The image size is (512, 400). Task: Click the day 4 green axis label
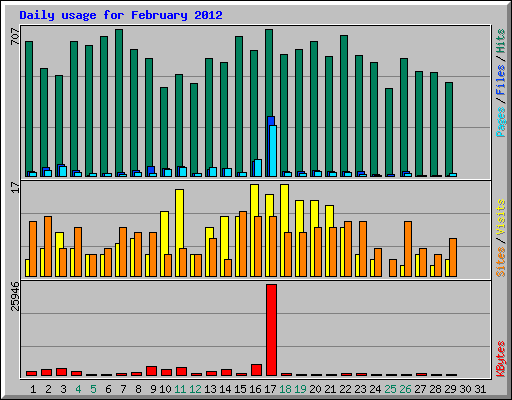point(78,389)
